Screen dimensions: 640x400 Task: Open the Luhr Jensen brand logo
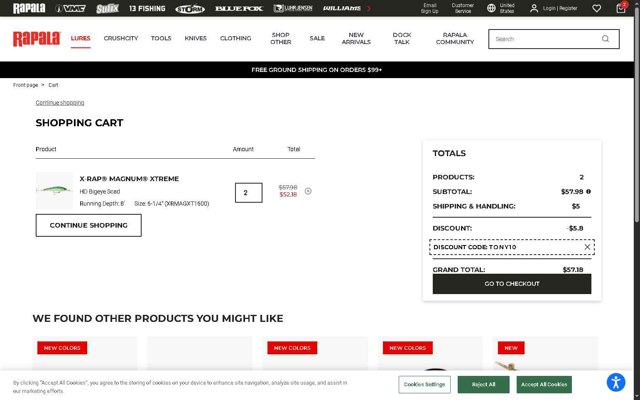point(293,8)
